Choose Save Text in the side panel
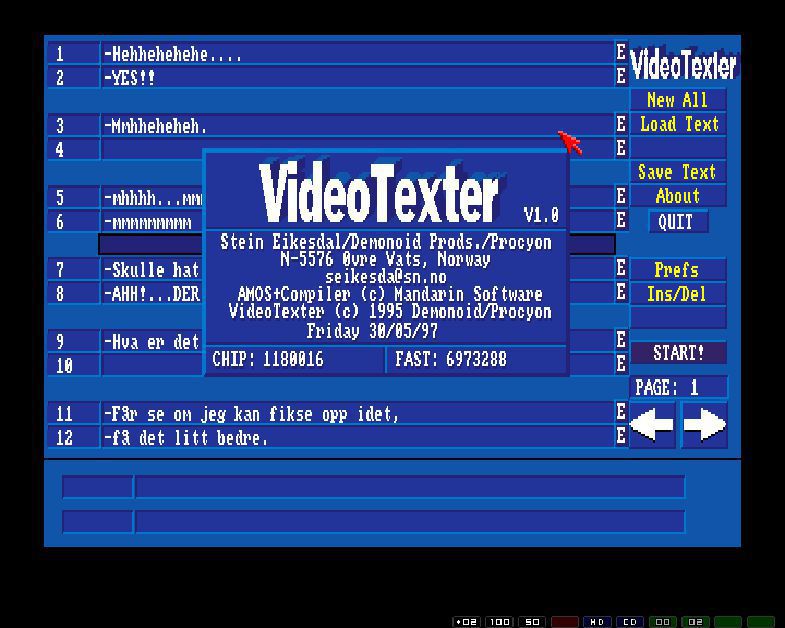The height and width of the screenshot is (628, 785). click(x=677, y=172)
